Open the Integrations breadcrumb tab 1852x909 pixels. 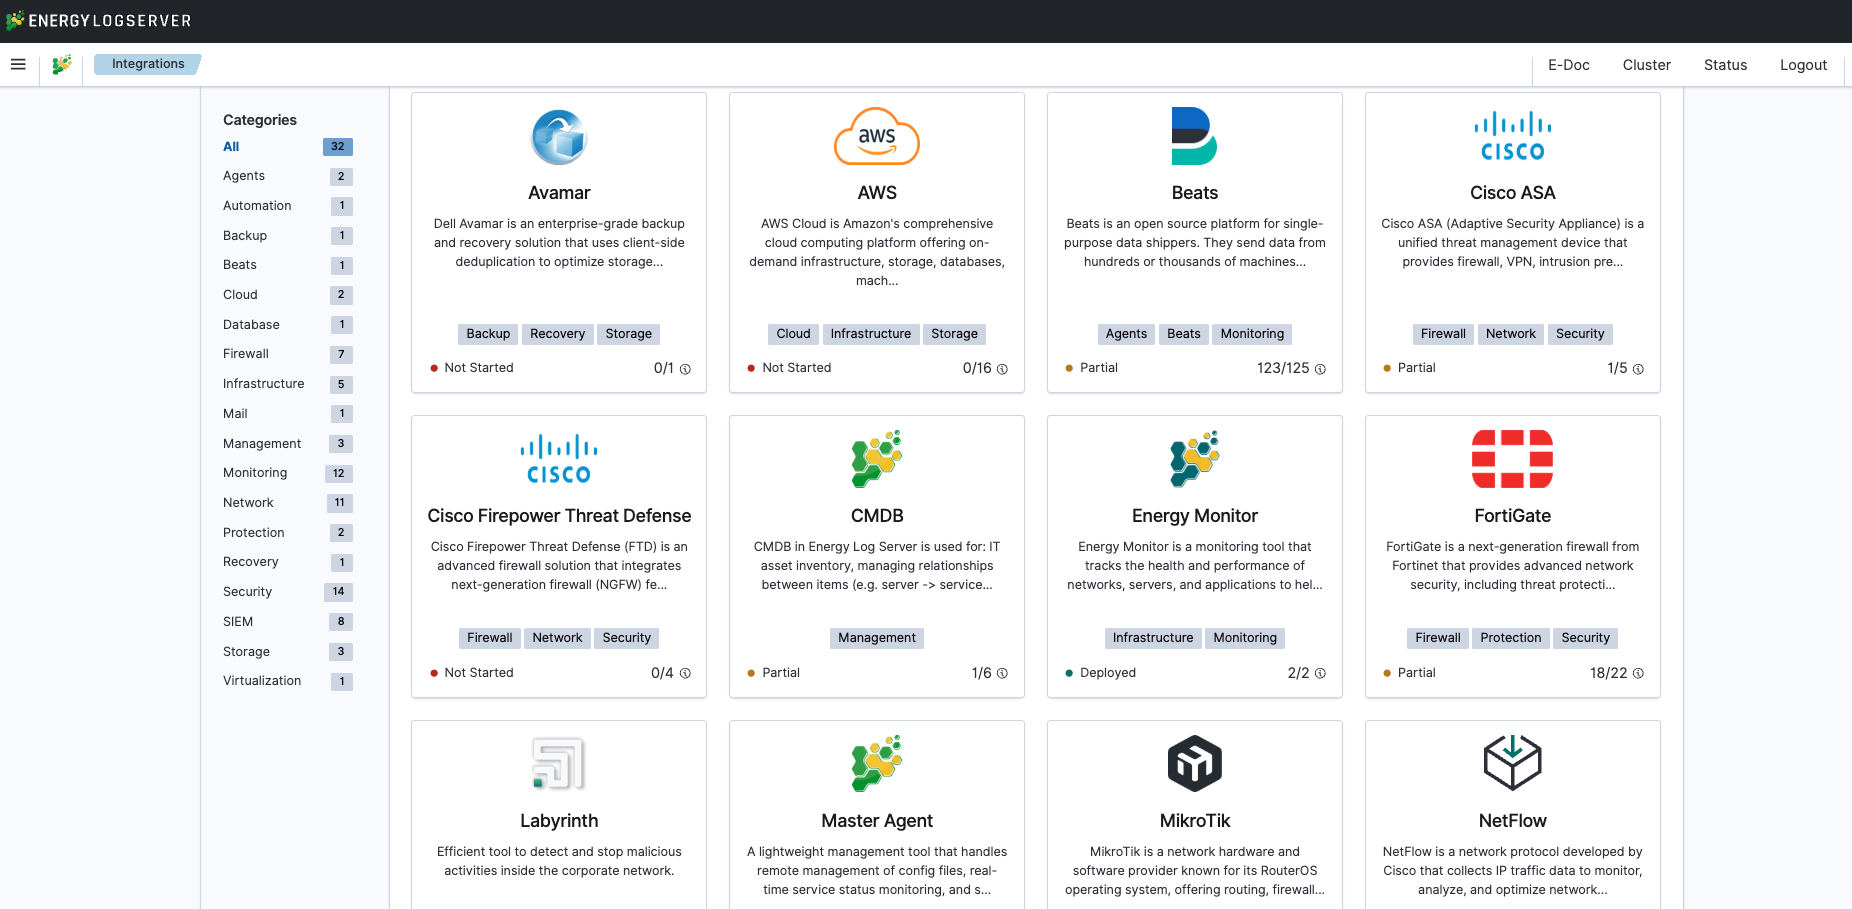click(x=148, y=64)
